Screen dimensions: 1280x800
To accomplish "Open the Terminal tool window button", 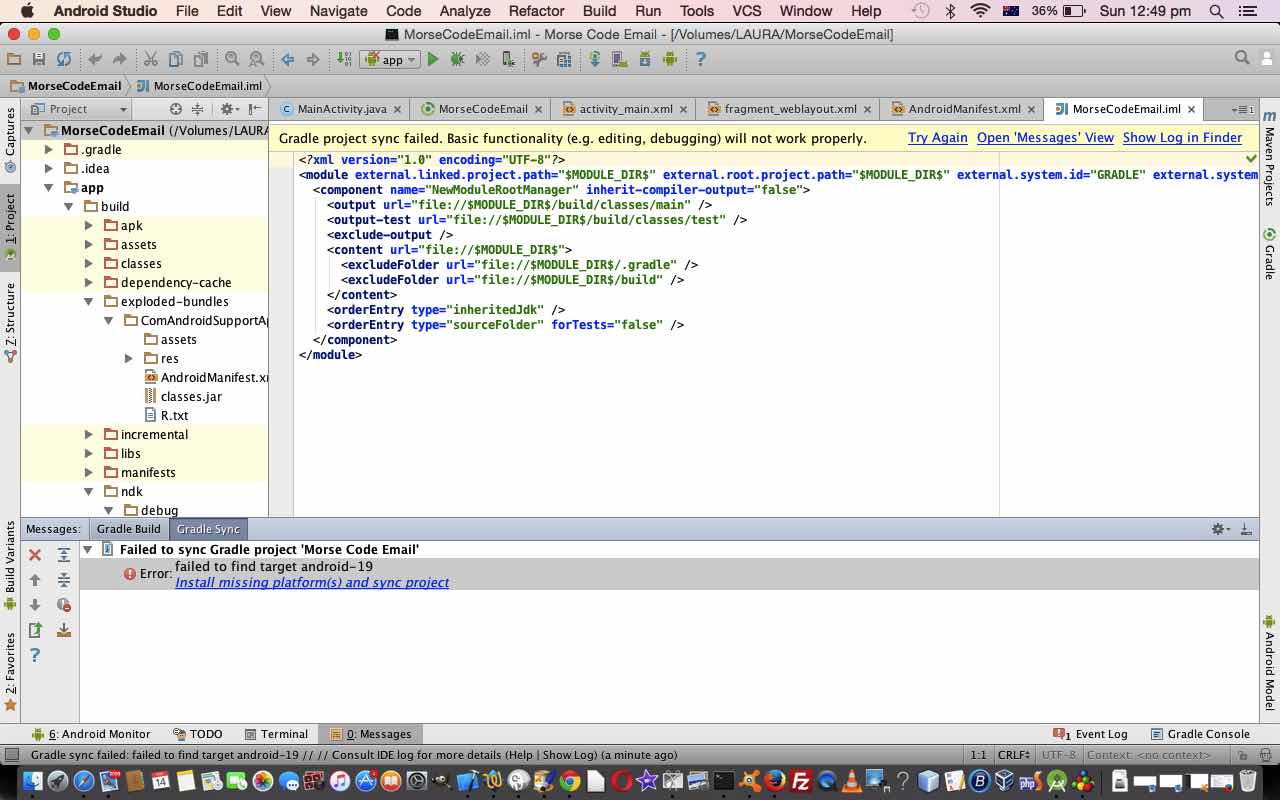I will 276,734.
